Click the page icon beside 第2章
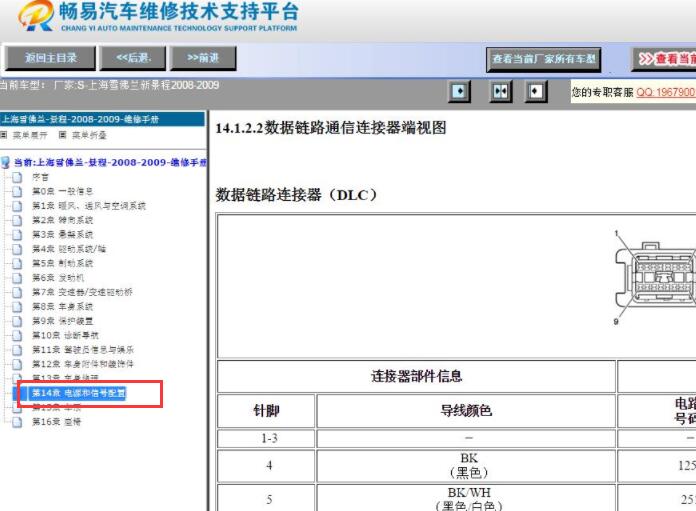The image size is (696, 511). click(x=17, y=220)
